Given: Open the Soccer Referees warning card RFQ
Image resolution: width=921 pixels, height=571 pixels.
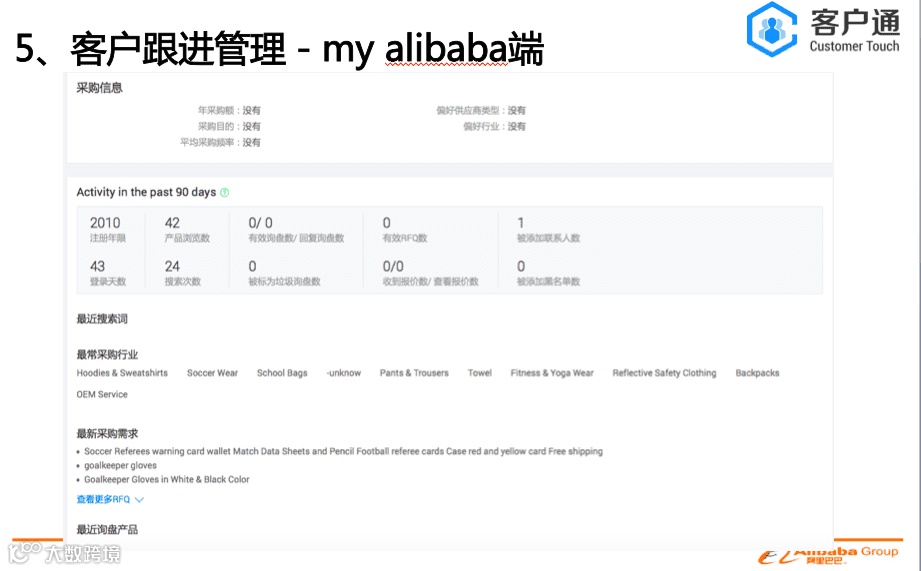Looking at the screenshot, I should click(343, 451).
